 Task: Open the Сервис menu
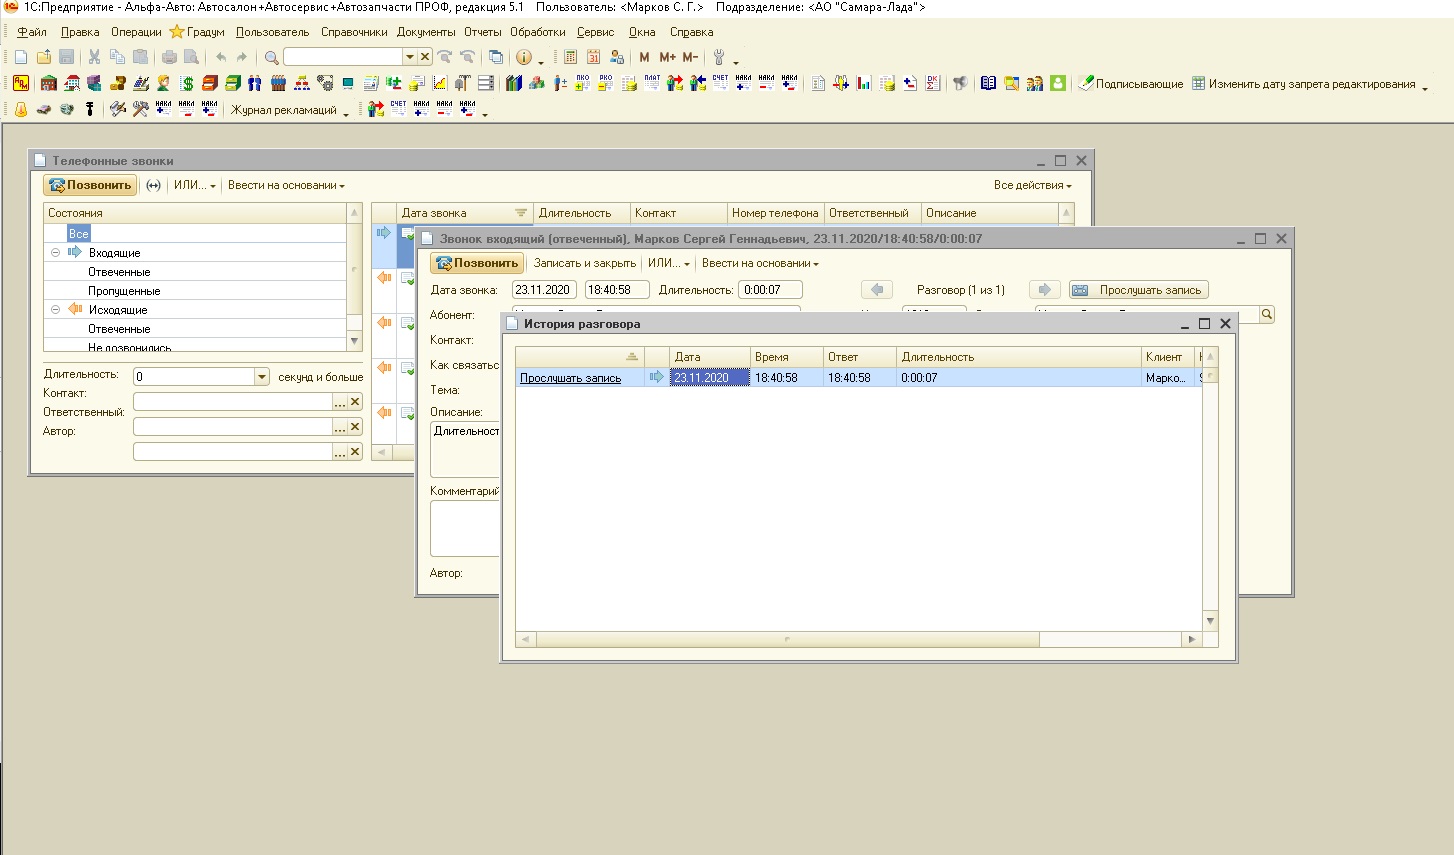tap(595, 32)
